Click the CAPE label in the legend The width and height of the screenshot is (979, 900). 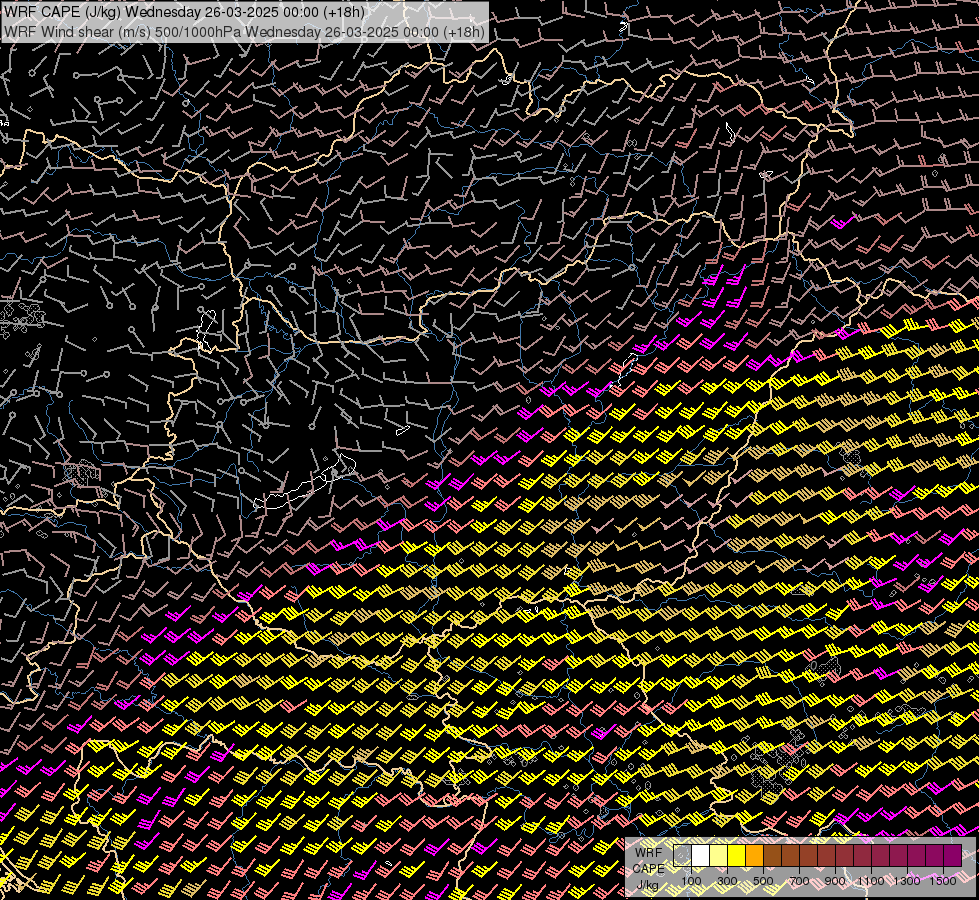[x=648, y=869]
